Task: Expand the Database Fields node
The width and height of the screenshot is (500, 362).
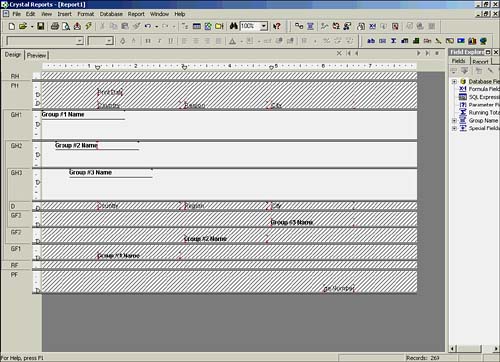Action: [x=454, y=81]
